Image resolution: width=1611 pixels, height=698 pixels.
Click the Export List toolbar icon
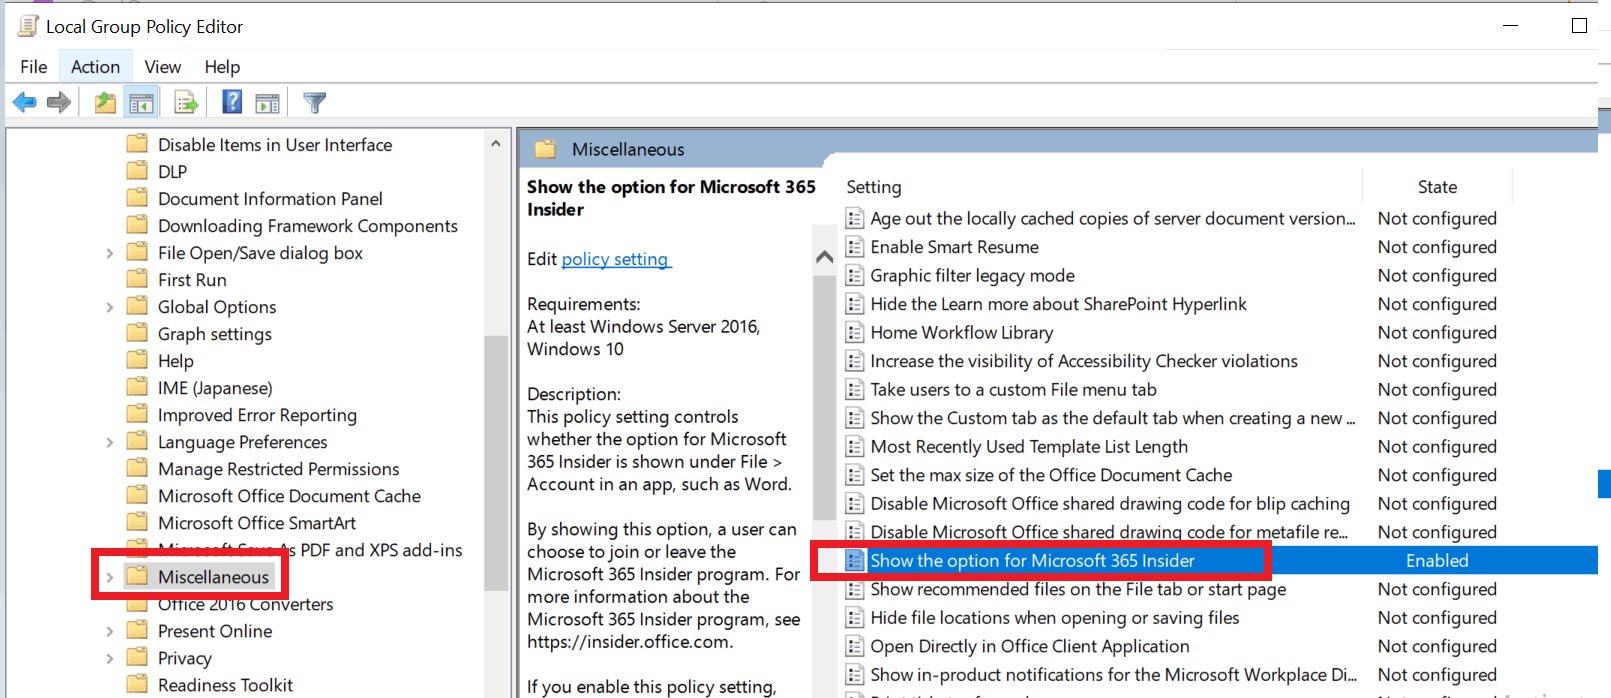pos(186,102)
